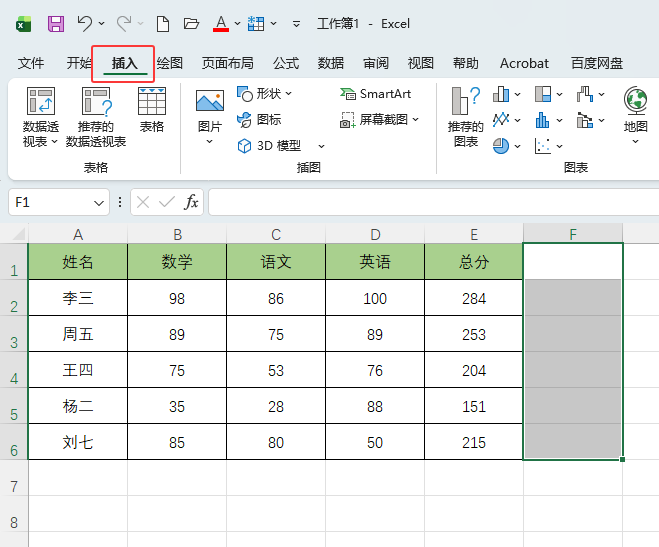Screen dimensions: 659x547
Task: Switch to the 视图 tab
Action: [x=421, y=63]
